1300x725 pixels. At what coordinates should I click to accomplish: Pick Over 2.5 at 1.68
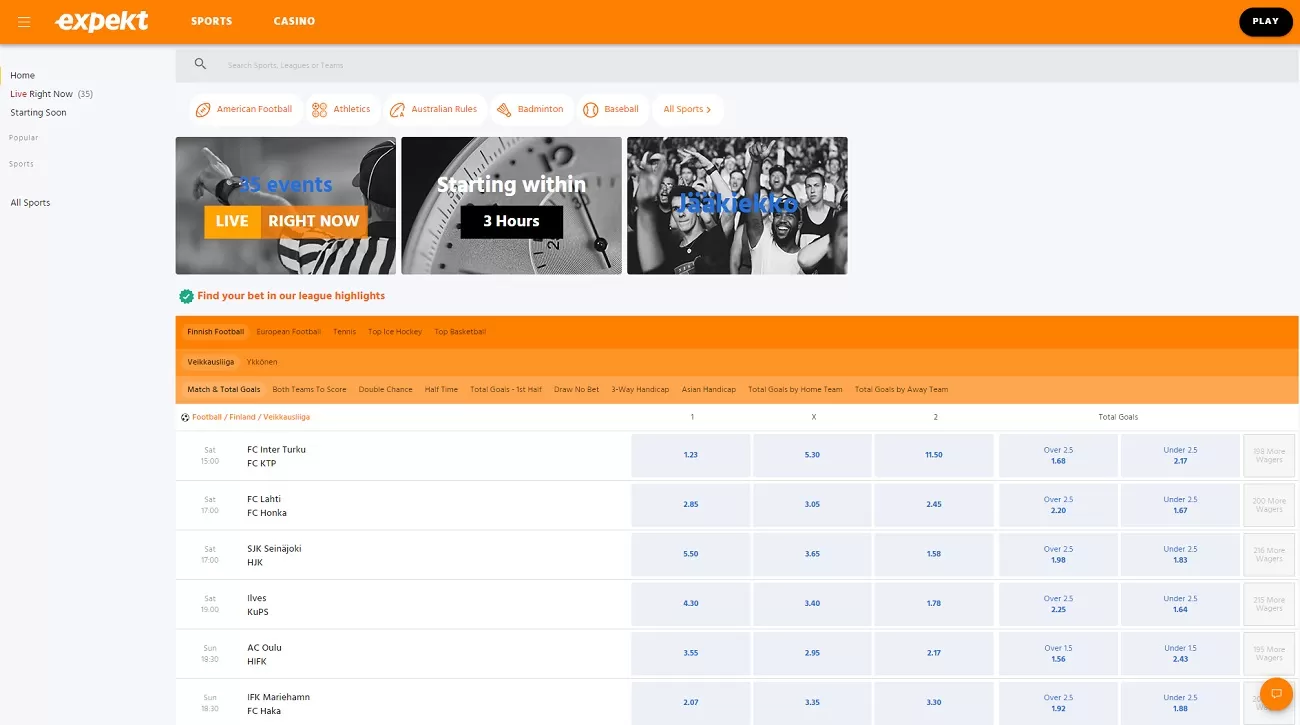pyautogui.click(x=1058, y=455)
